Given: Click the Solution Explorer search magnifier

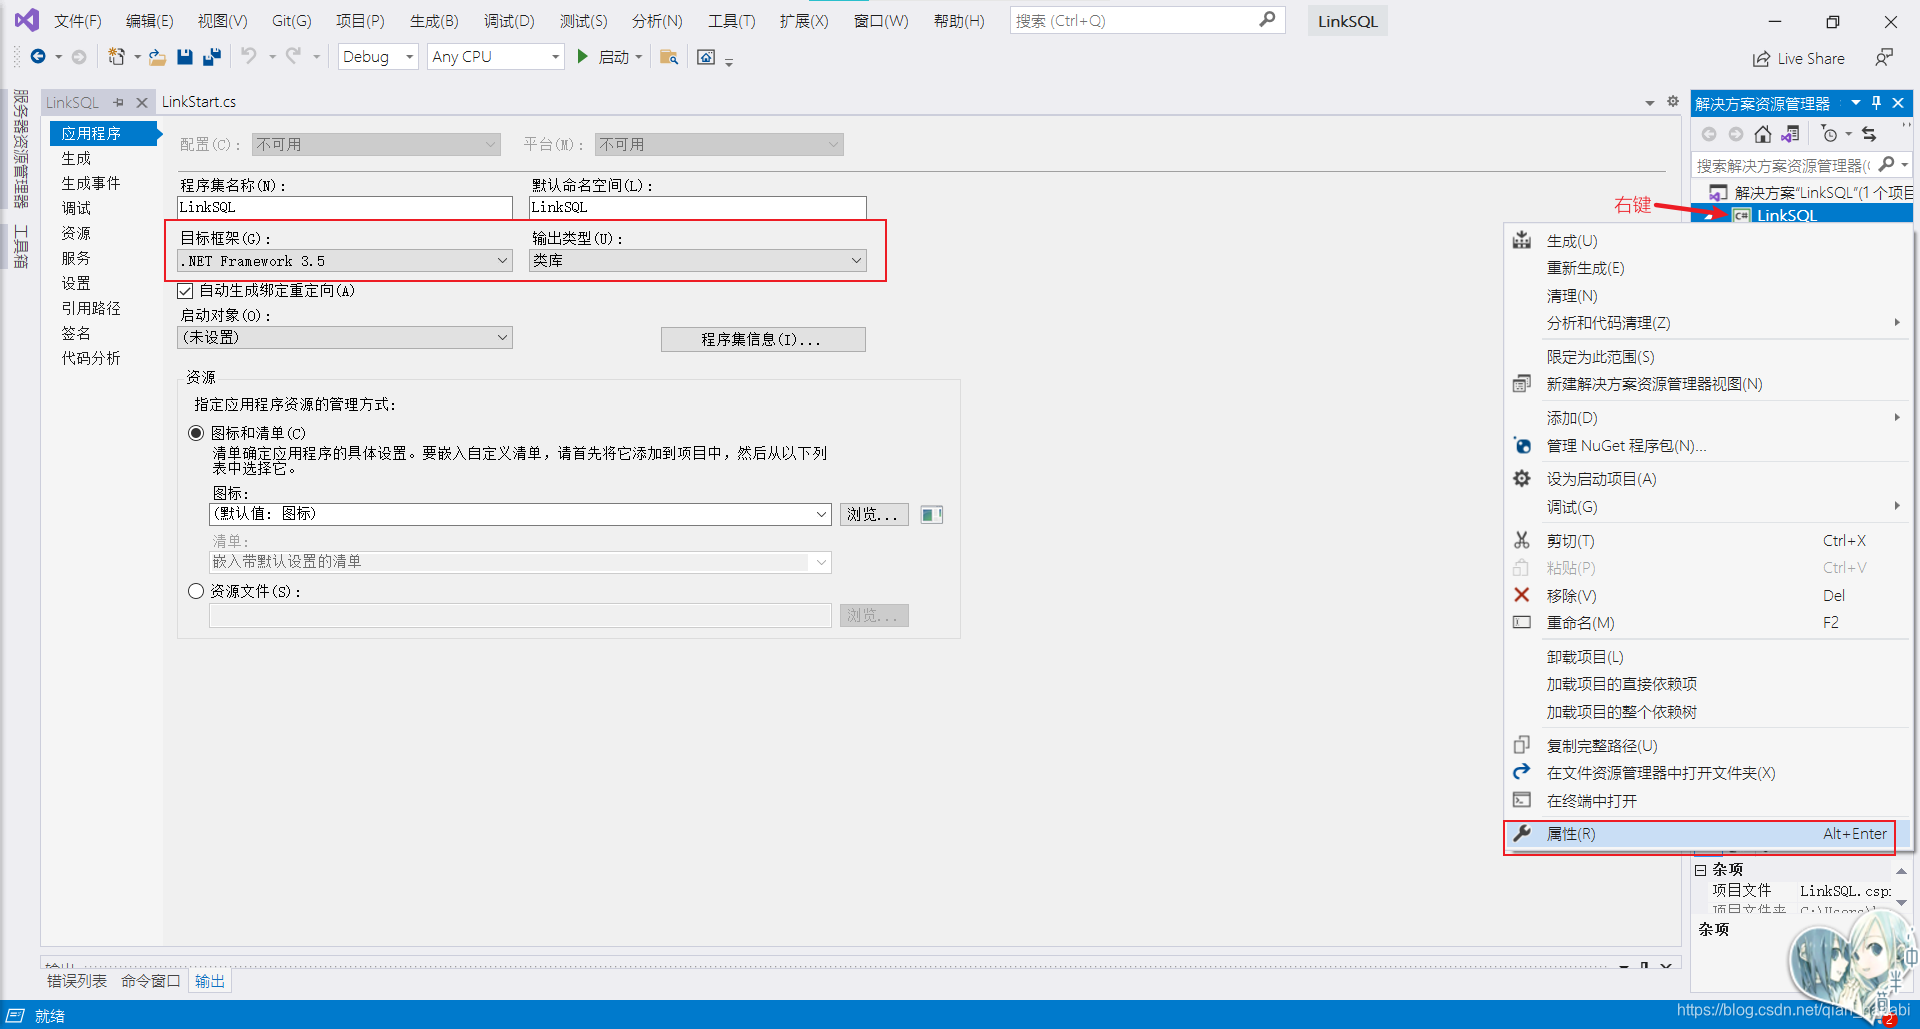Looking at the screenshot, I should click(1886, 164).
